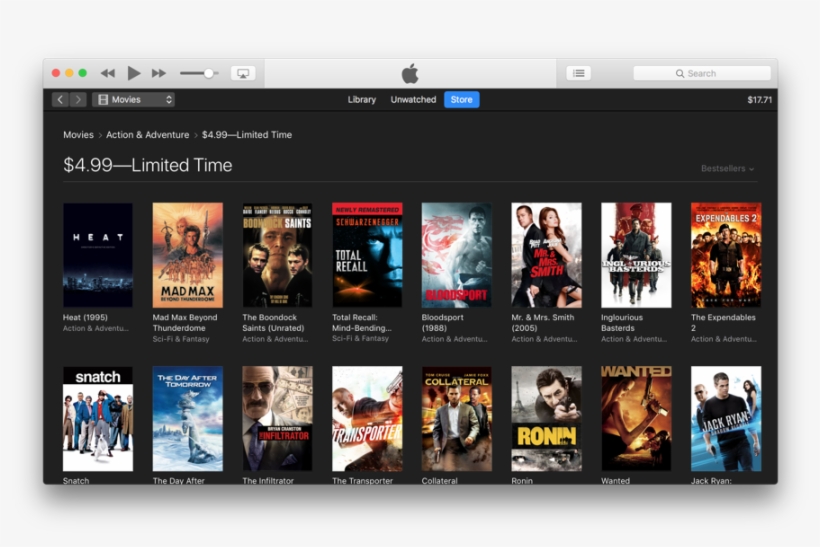Open The Transporter poster
Screen dimensions: 820x547
(x=367, y=419)
